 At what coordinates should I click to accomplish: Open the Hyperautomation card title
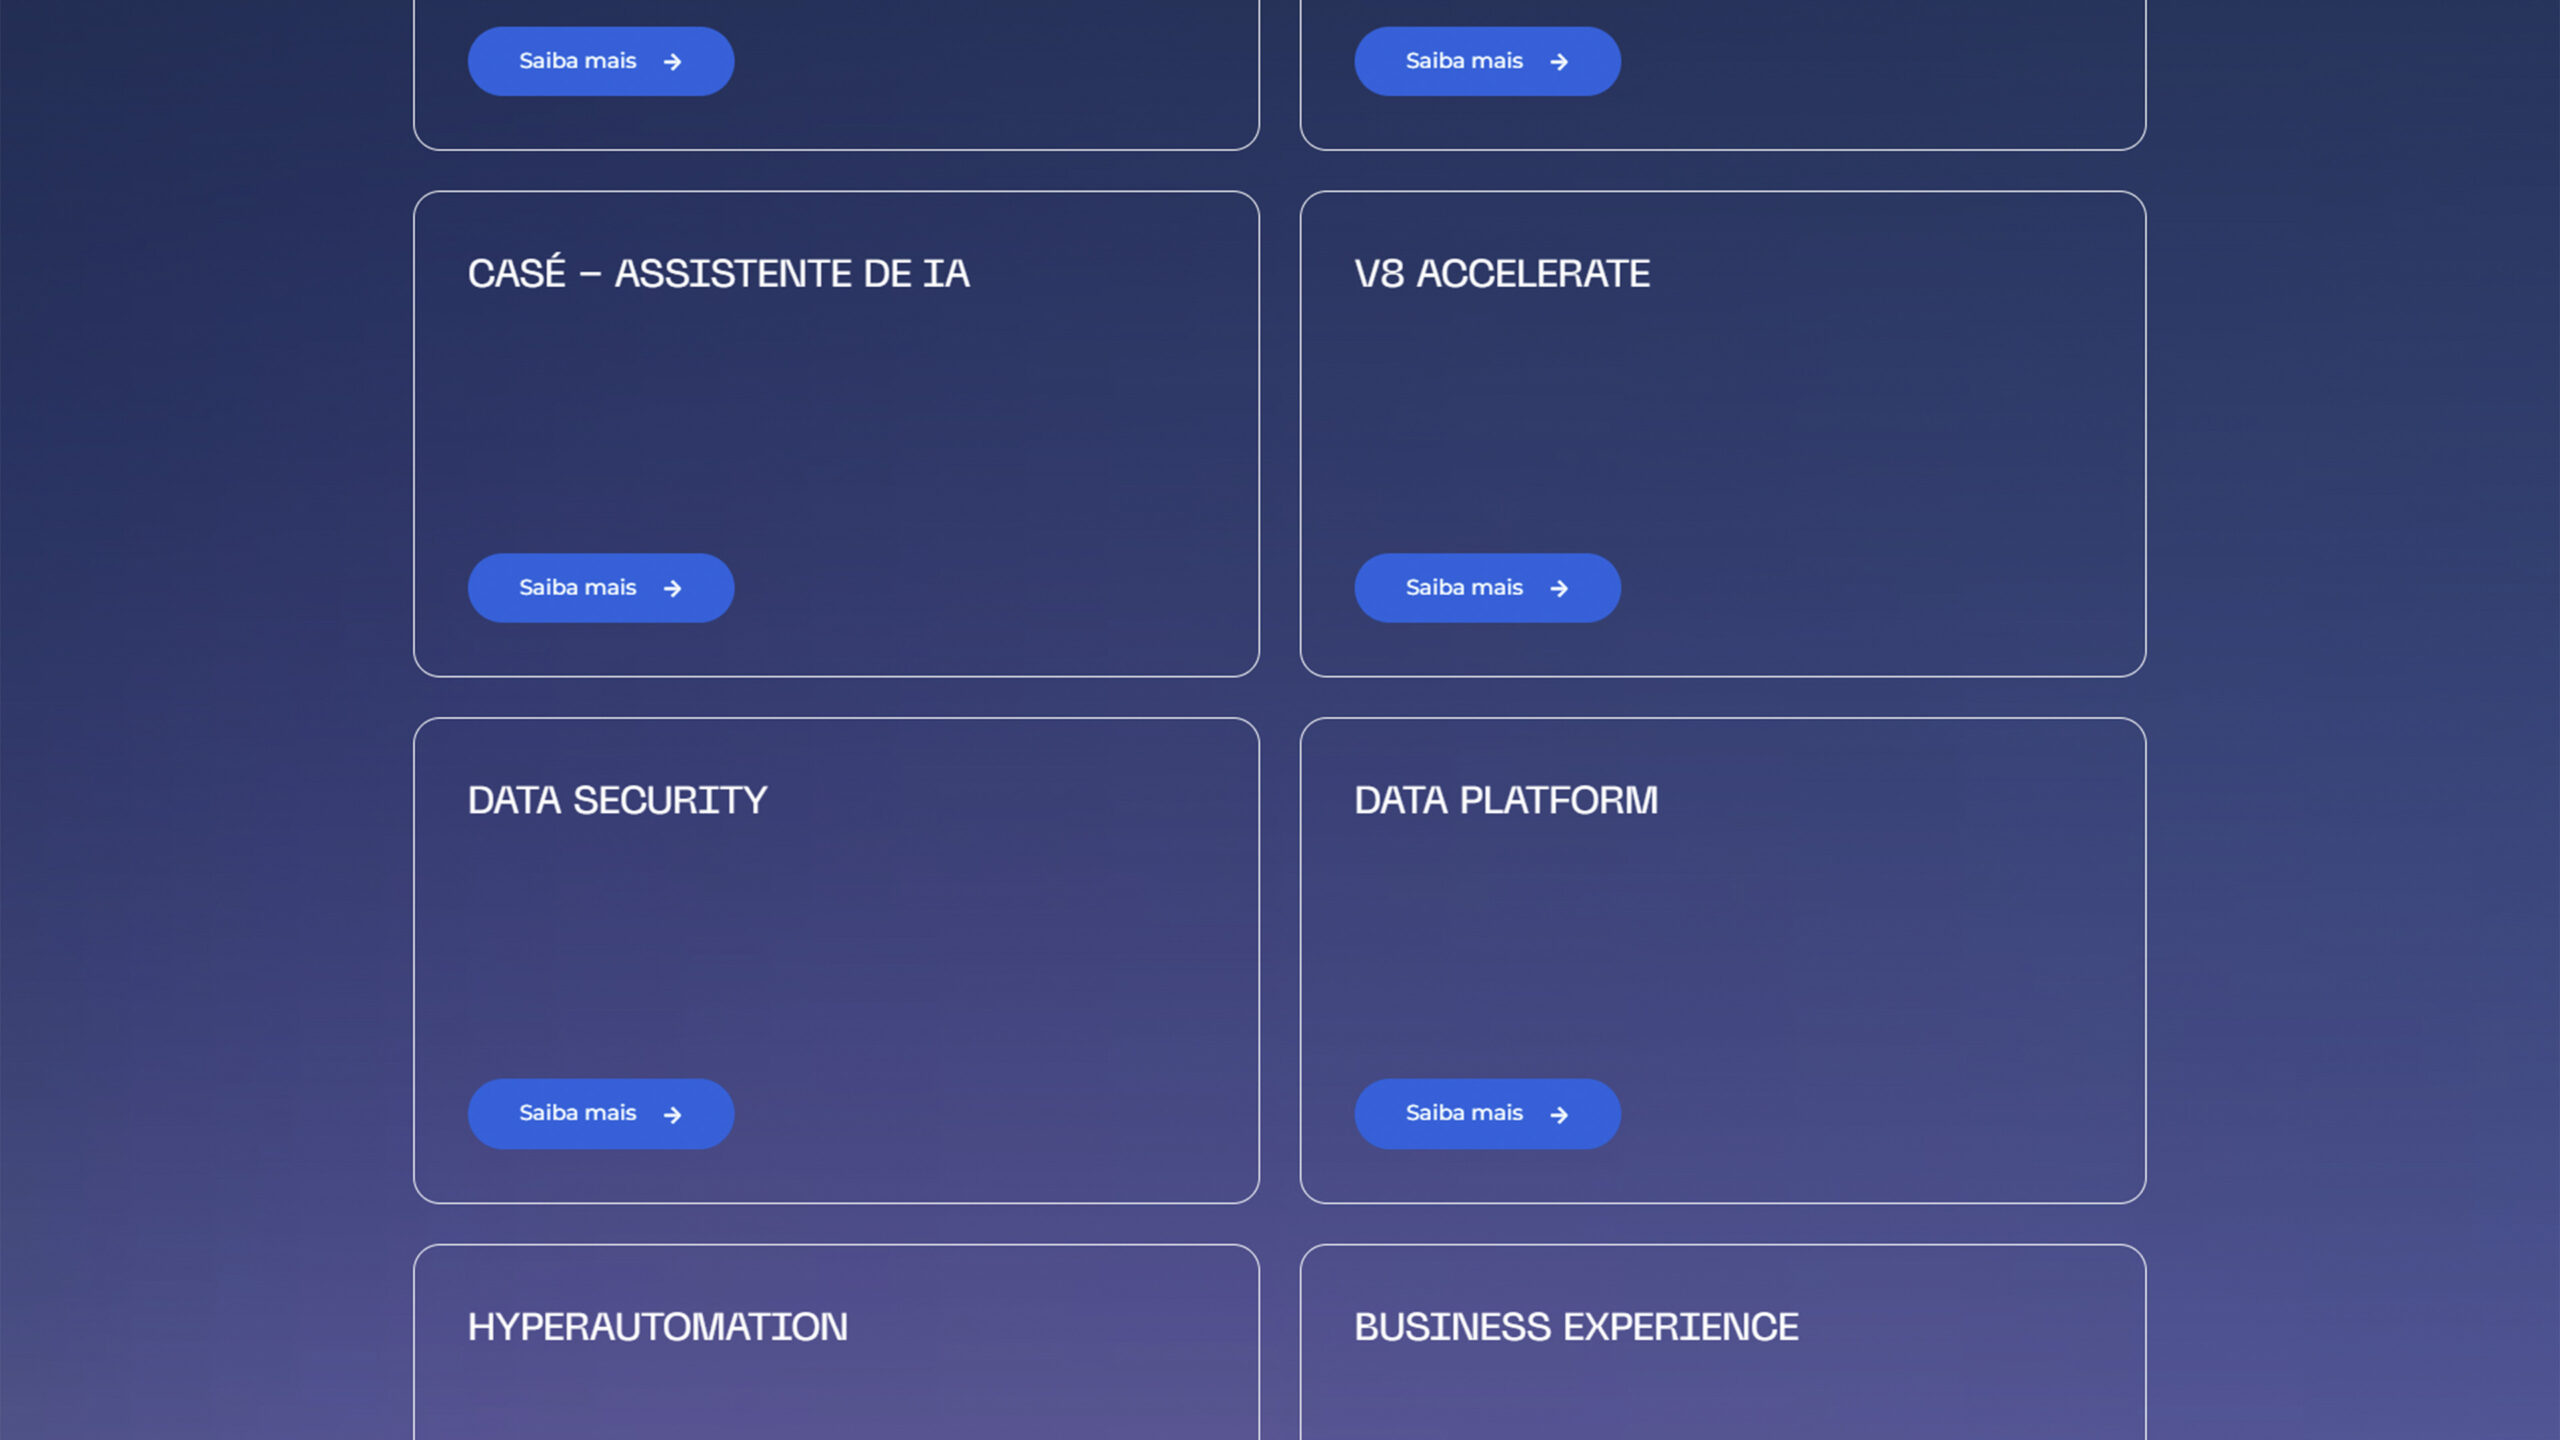tap(657, 1327)
